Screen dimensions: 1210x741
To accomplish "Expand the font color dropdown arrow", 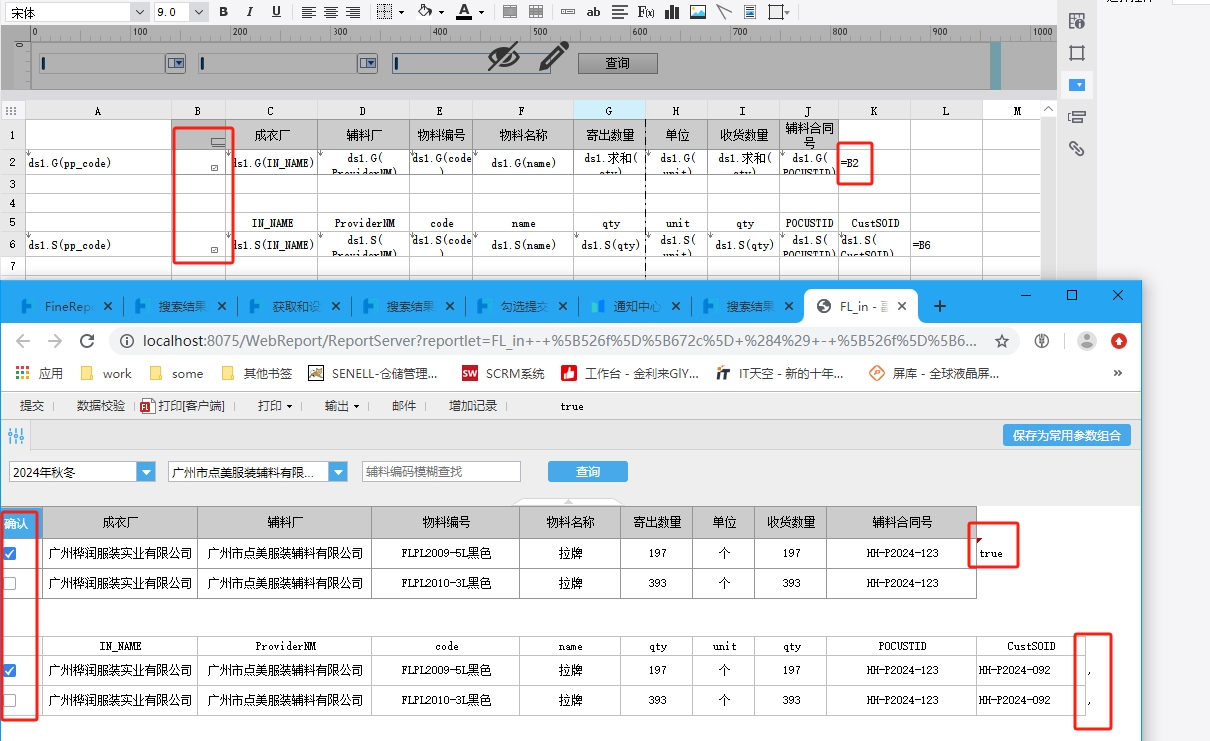I will [482, 12].
